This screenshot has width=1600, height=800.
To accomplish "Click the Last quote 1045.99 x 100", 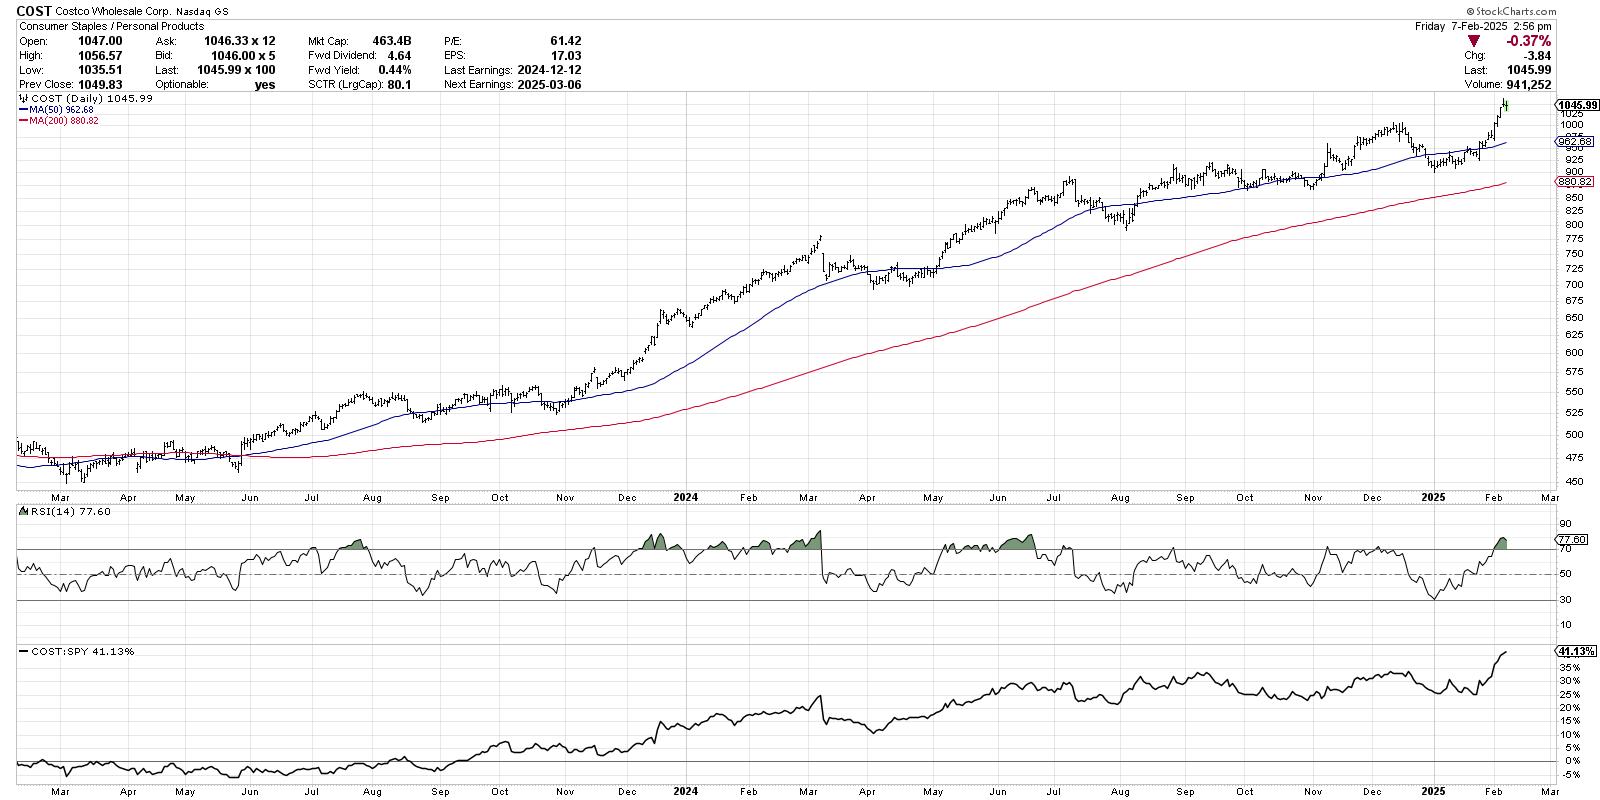I will 236,70.
